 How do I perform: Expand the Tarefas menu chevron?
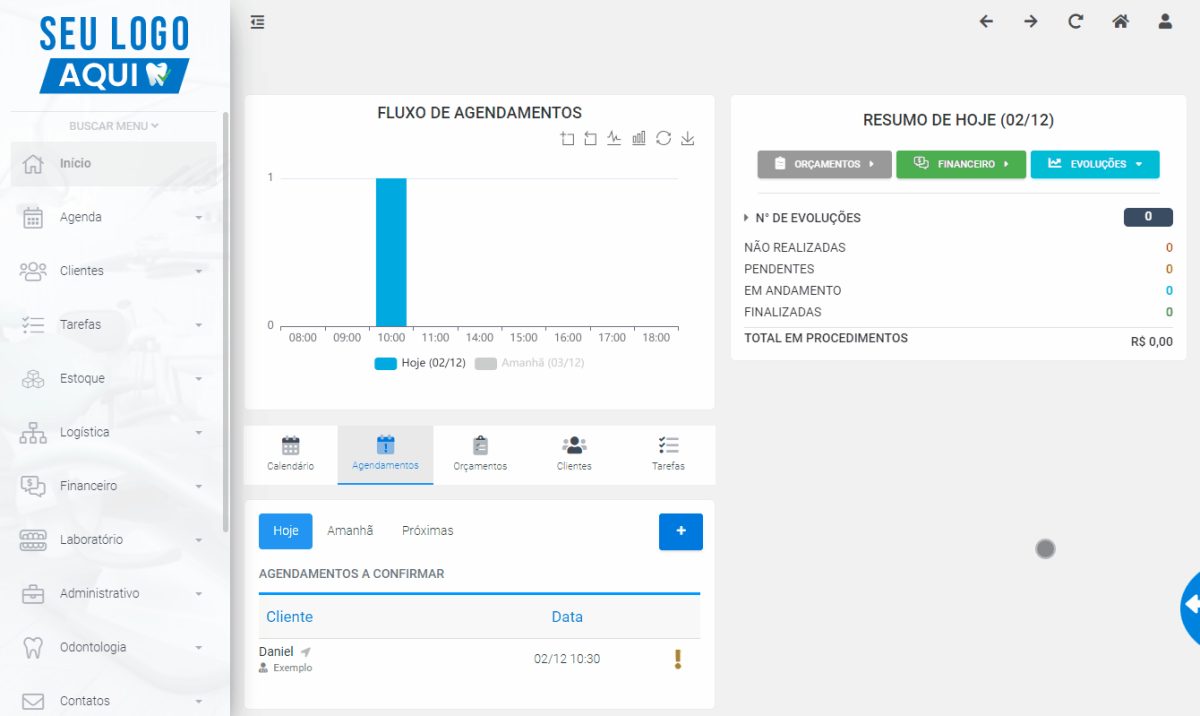[x=199, y=326]
